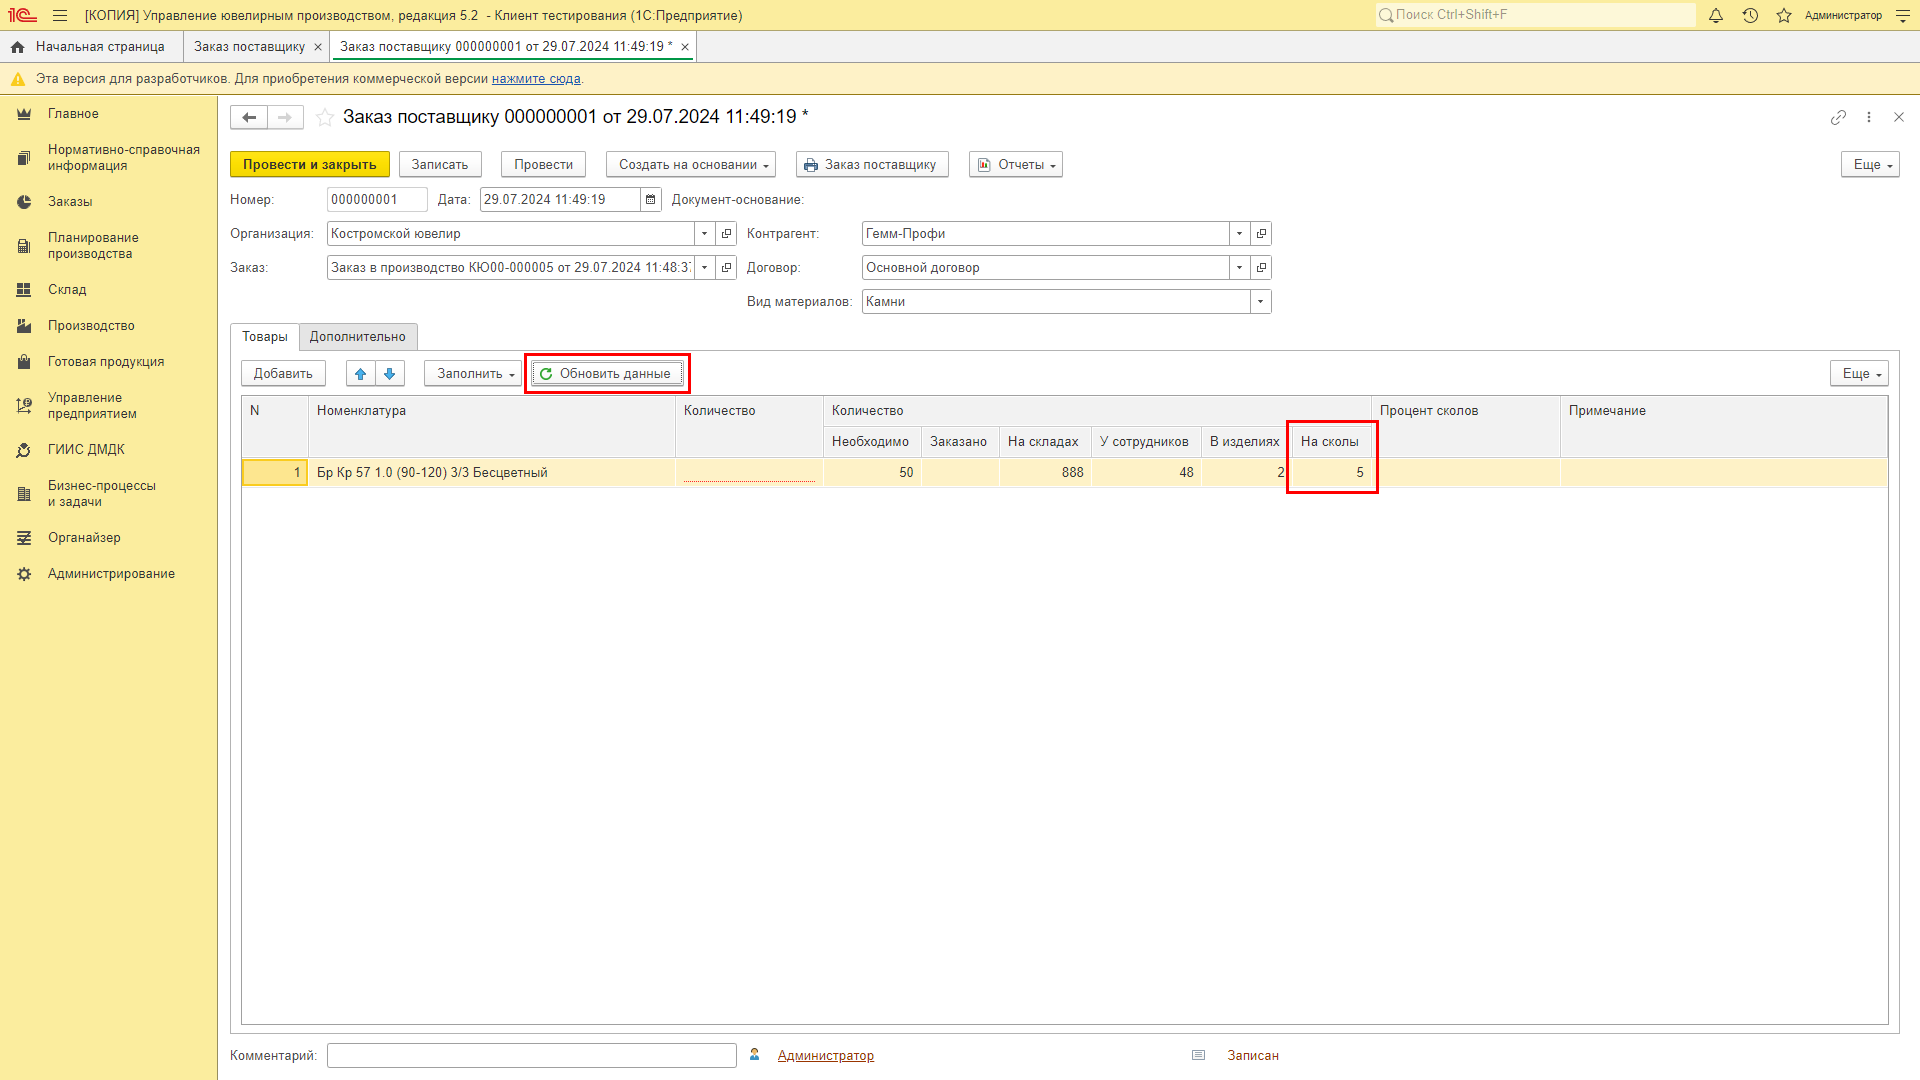Move row up arrow button
The image size is (1920, 1080).
tap(360, 374)
